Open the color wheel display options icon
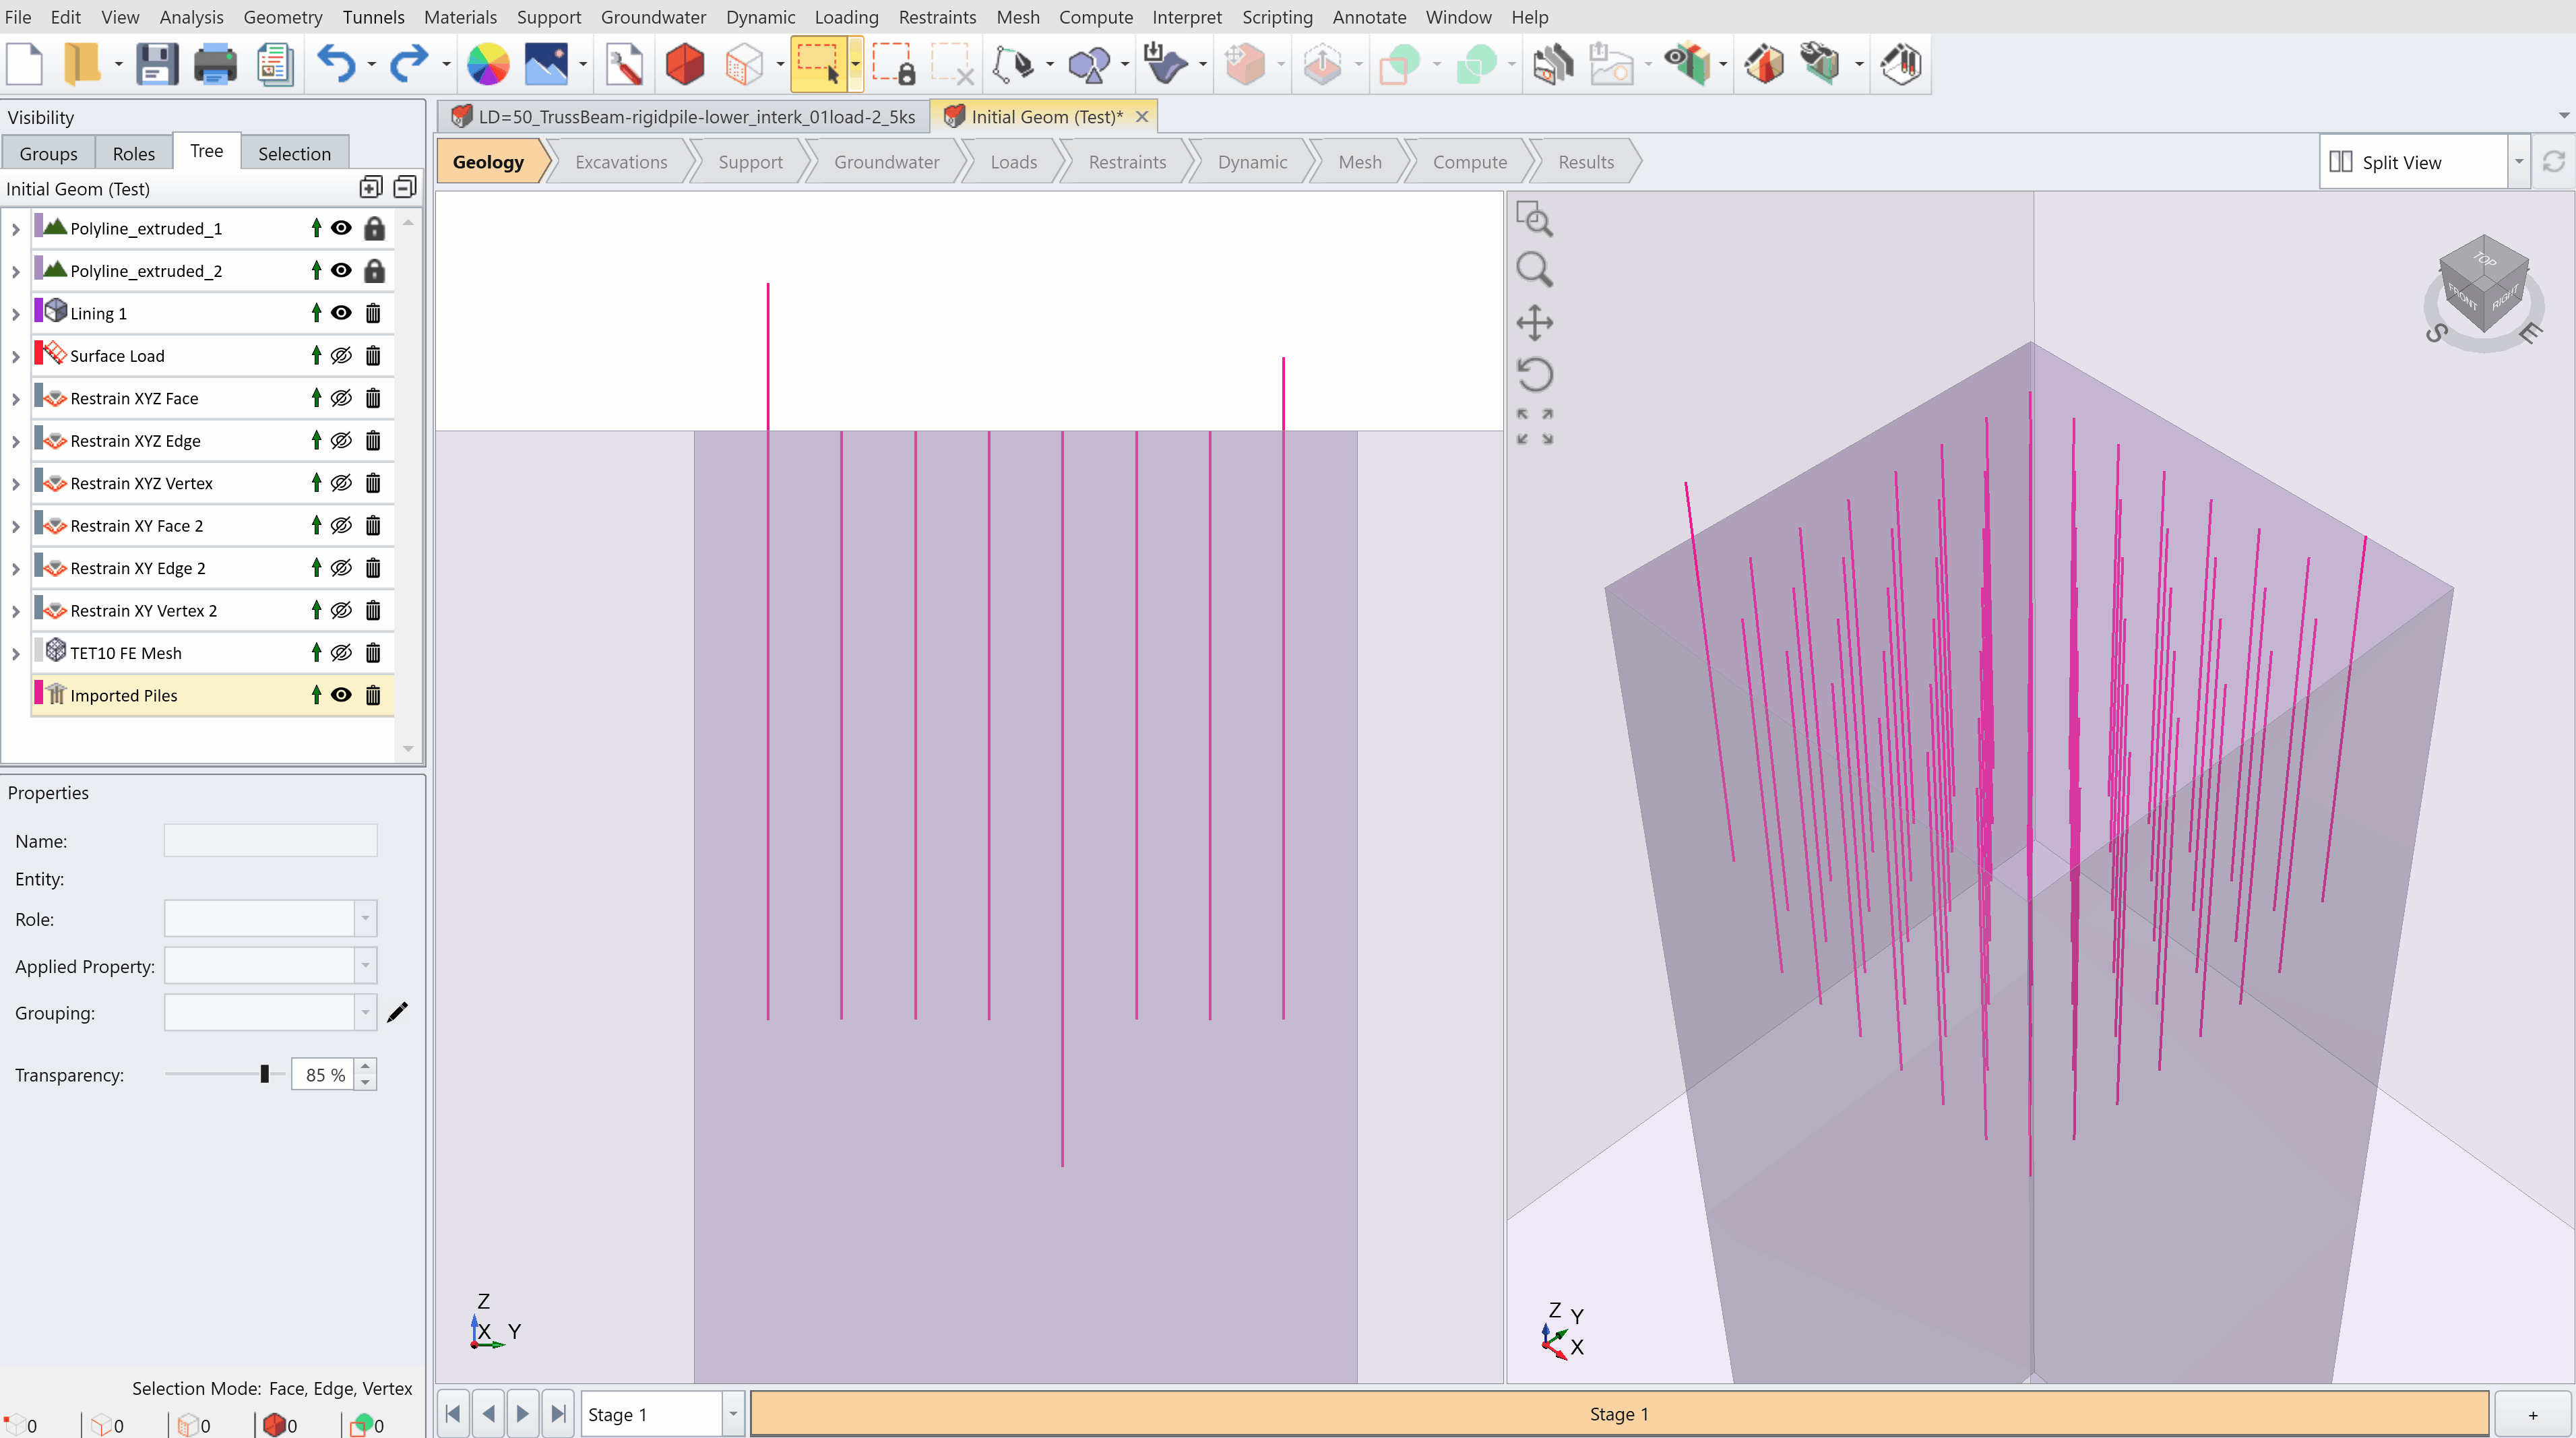The height and width of the screenshot is (1438, 2576). tap(488, 65)
